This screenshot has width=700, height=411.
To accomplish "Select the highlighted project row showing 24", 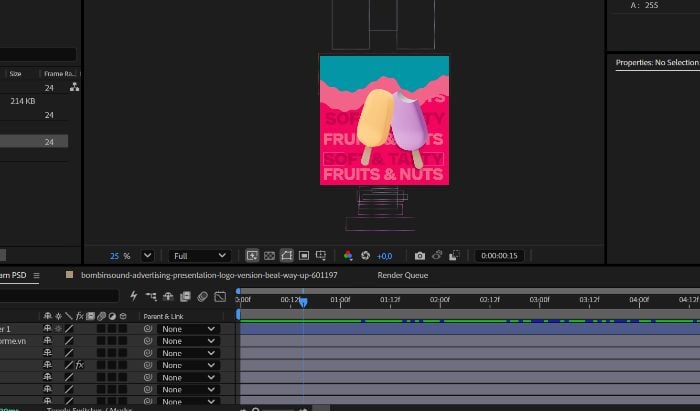I will tap(34, 141).
